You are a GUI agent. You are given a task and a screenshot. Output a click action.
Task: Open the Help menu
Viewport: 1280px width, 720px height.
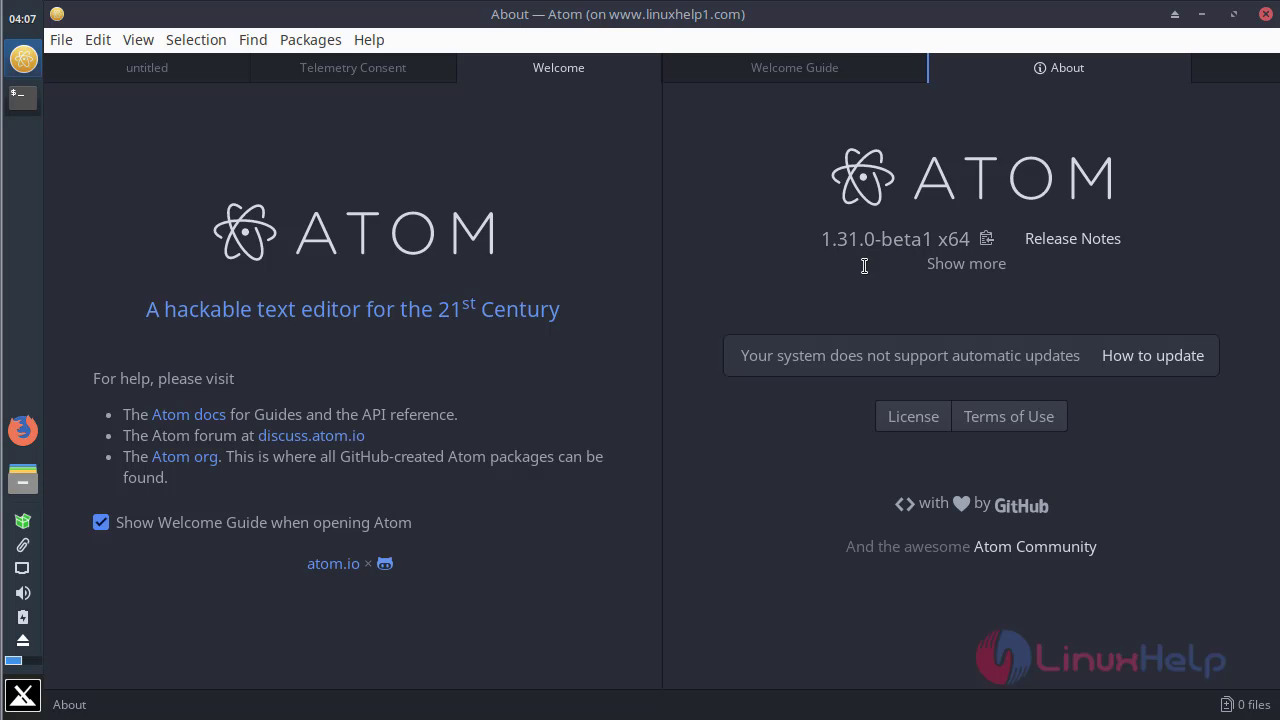pyautogui.click(x=369, y=39)
